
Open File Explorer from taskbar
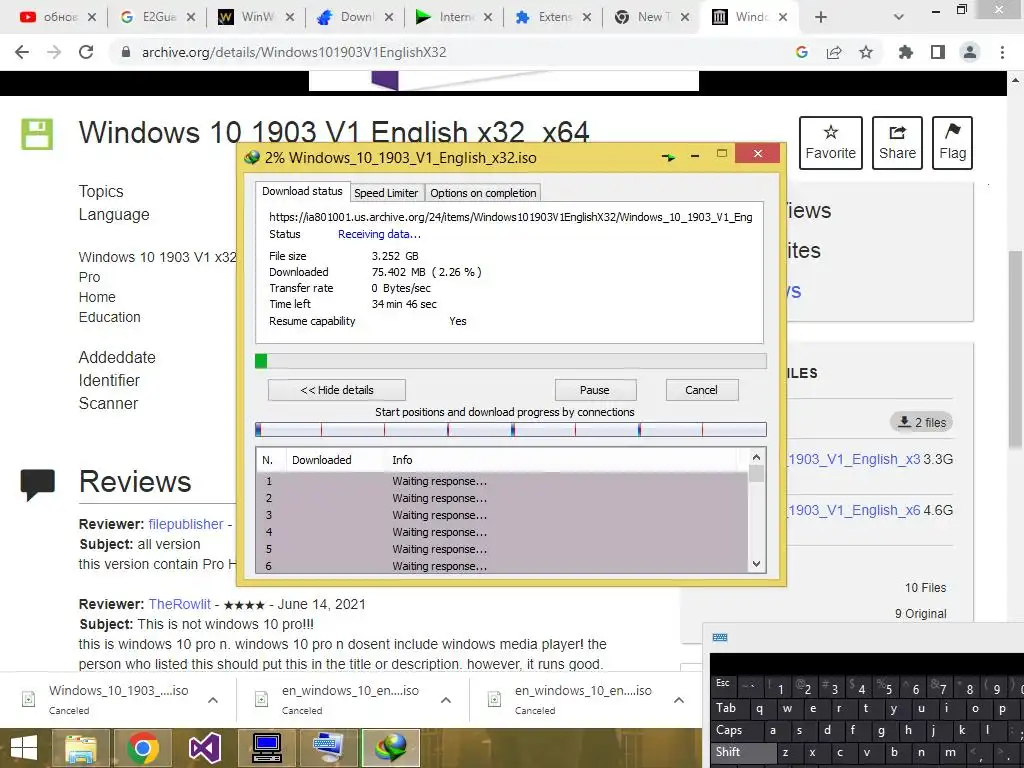pos(80,748)
